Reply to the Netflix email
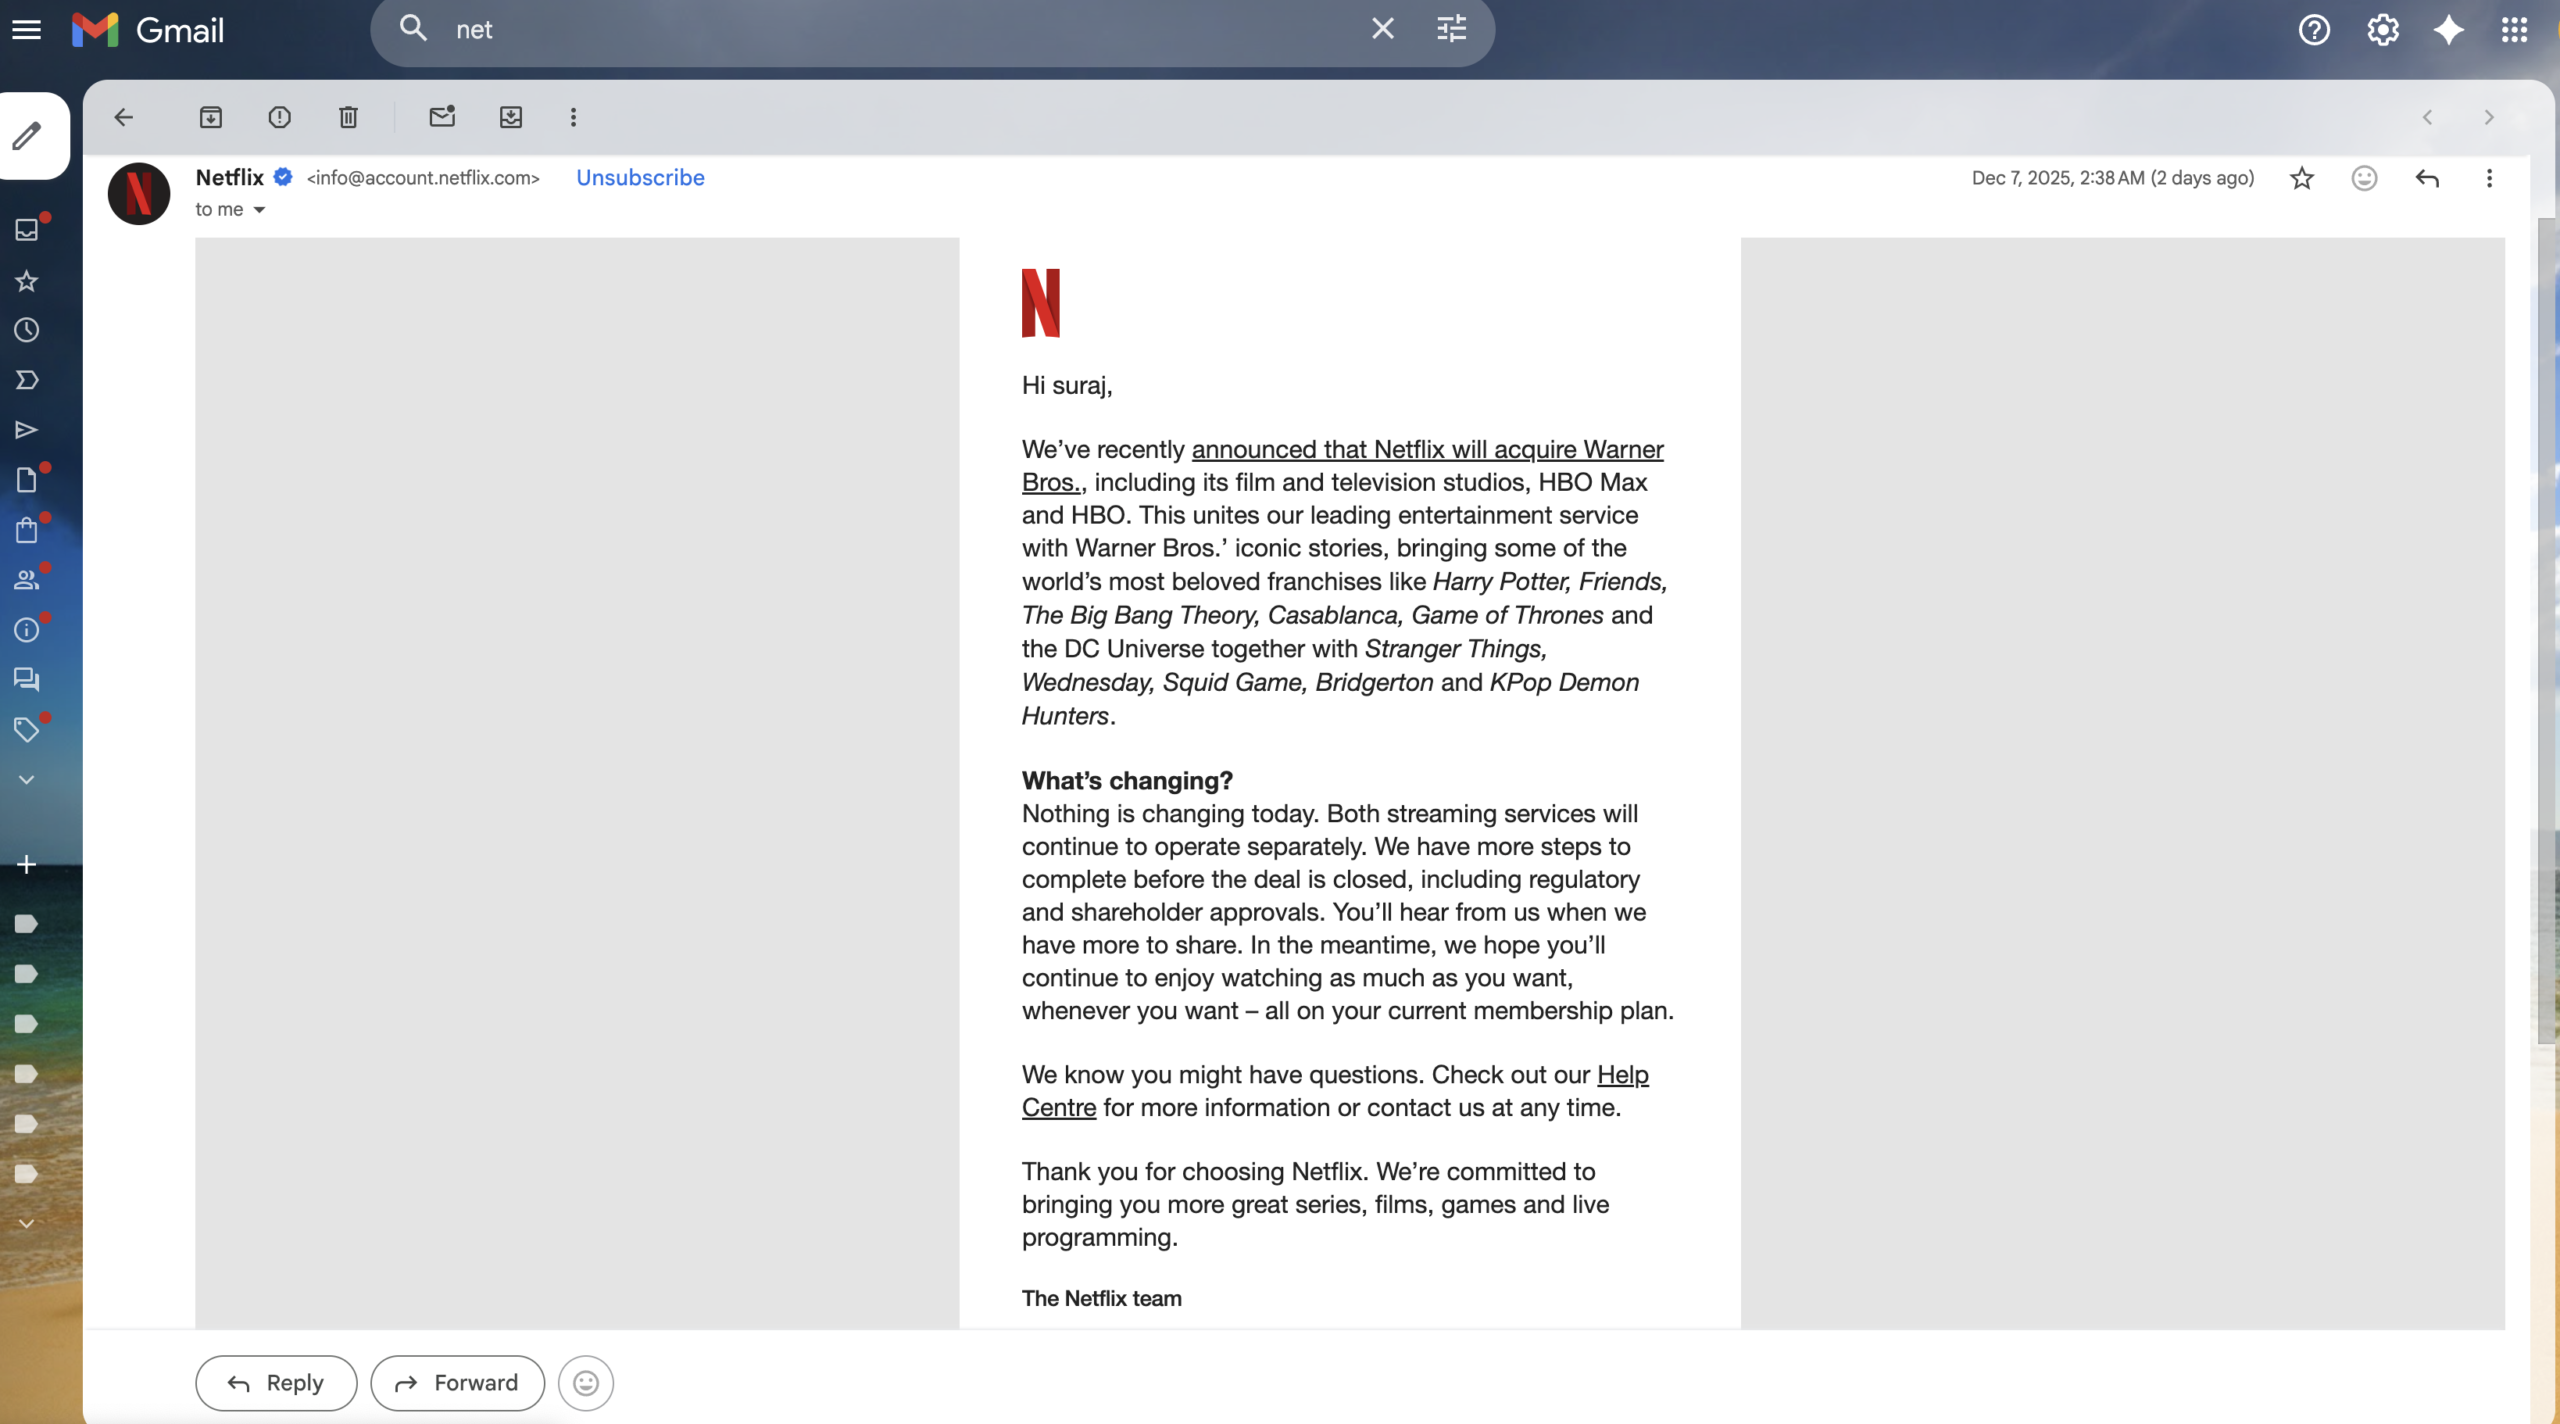The image size is (2560, 1424). point(276,1382)
